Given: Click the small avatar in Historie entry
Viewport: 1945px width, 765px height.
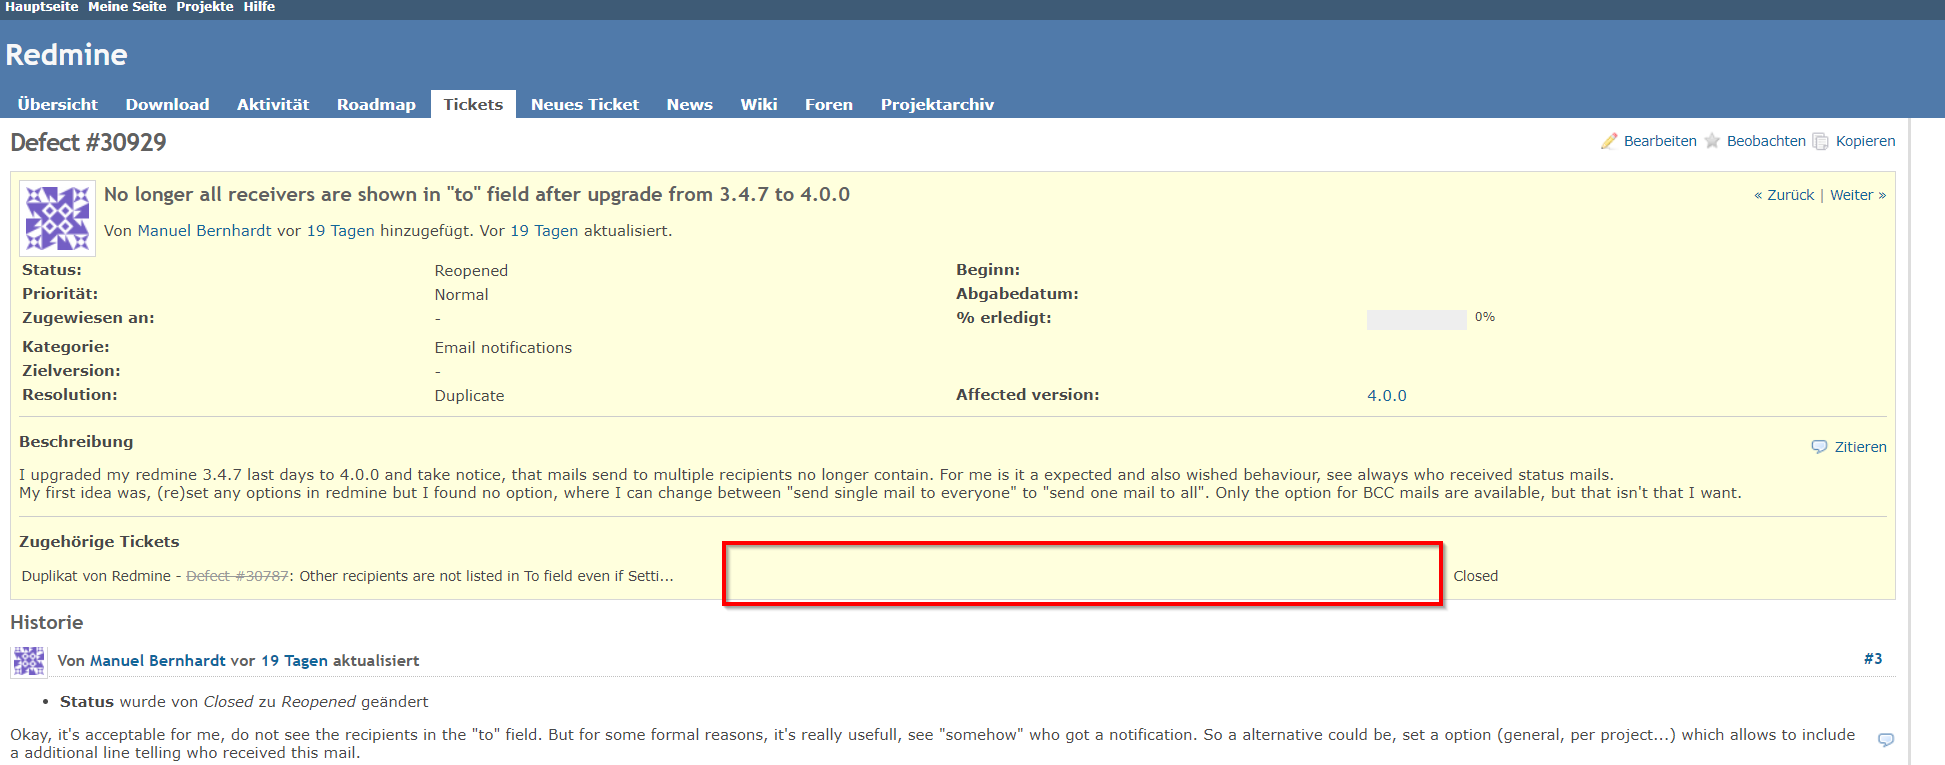Looking at the screenshot, I should click(29, 661).
